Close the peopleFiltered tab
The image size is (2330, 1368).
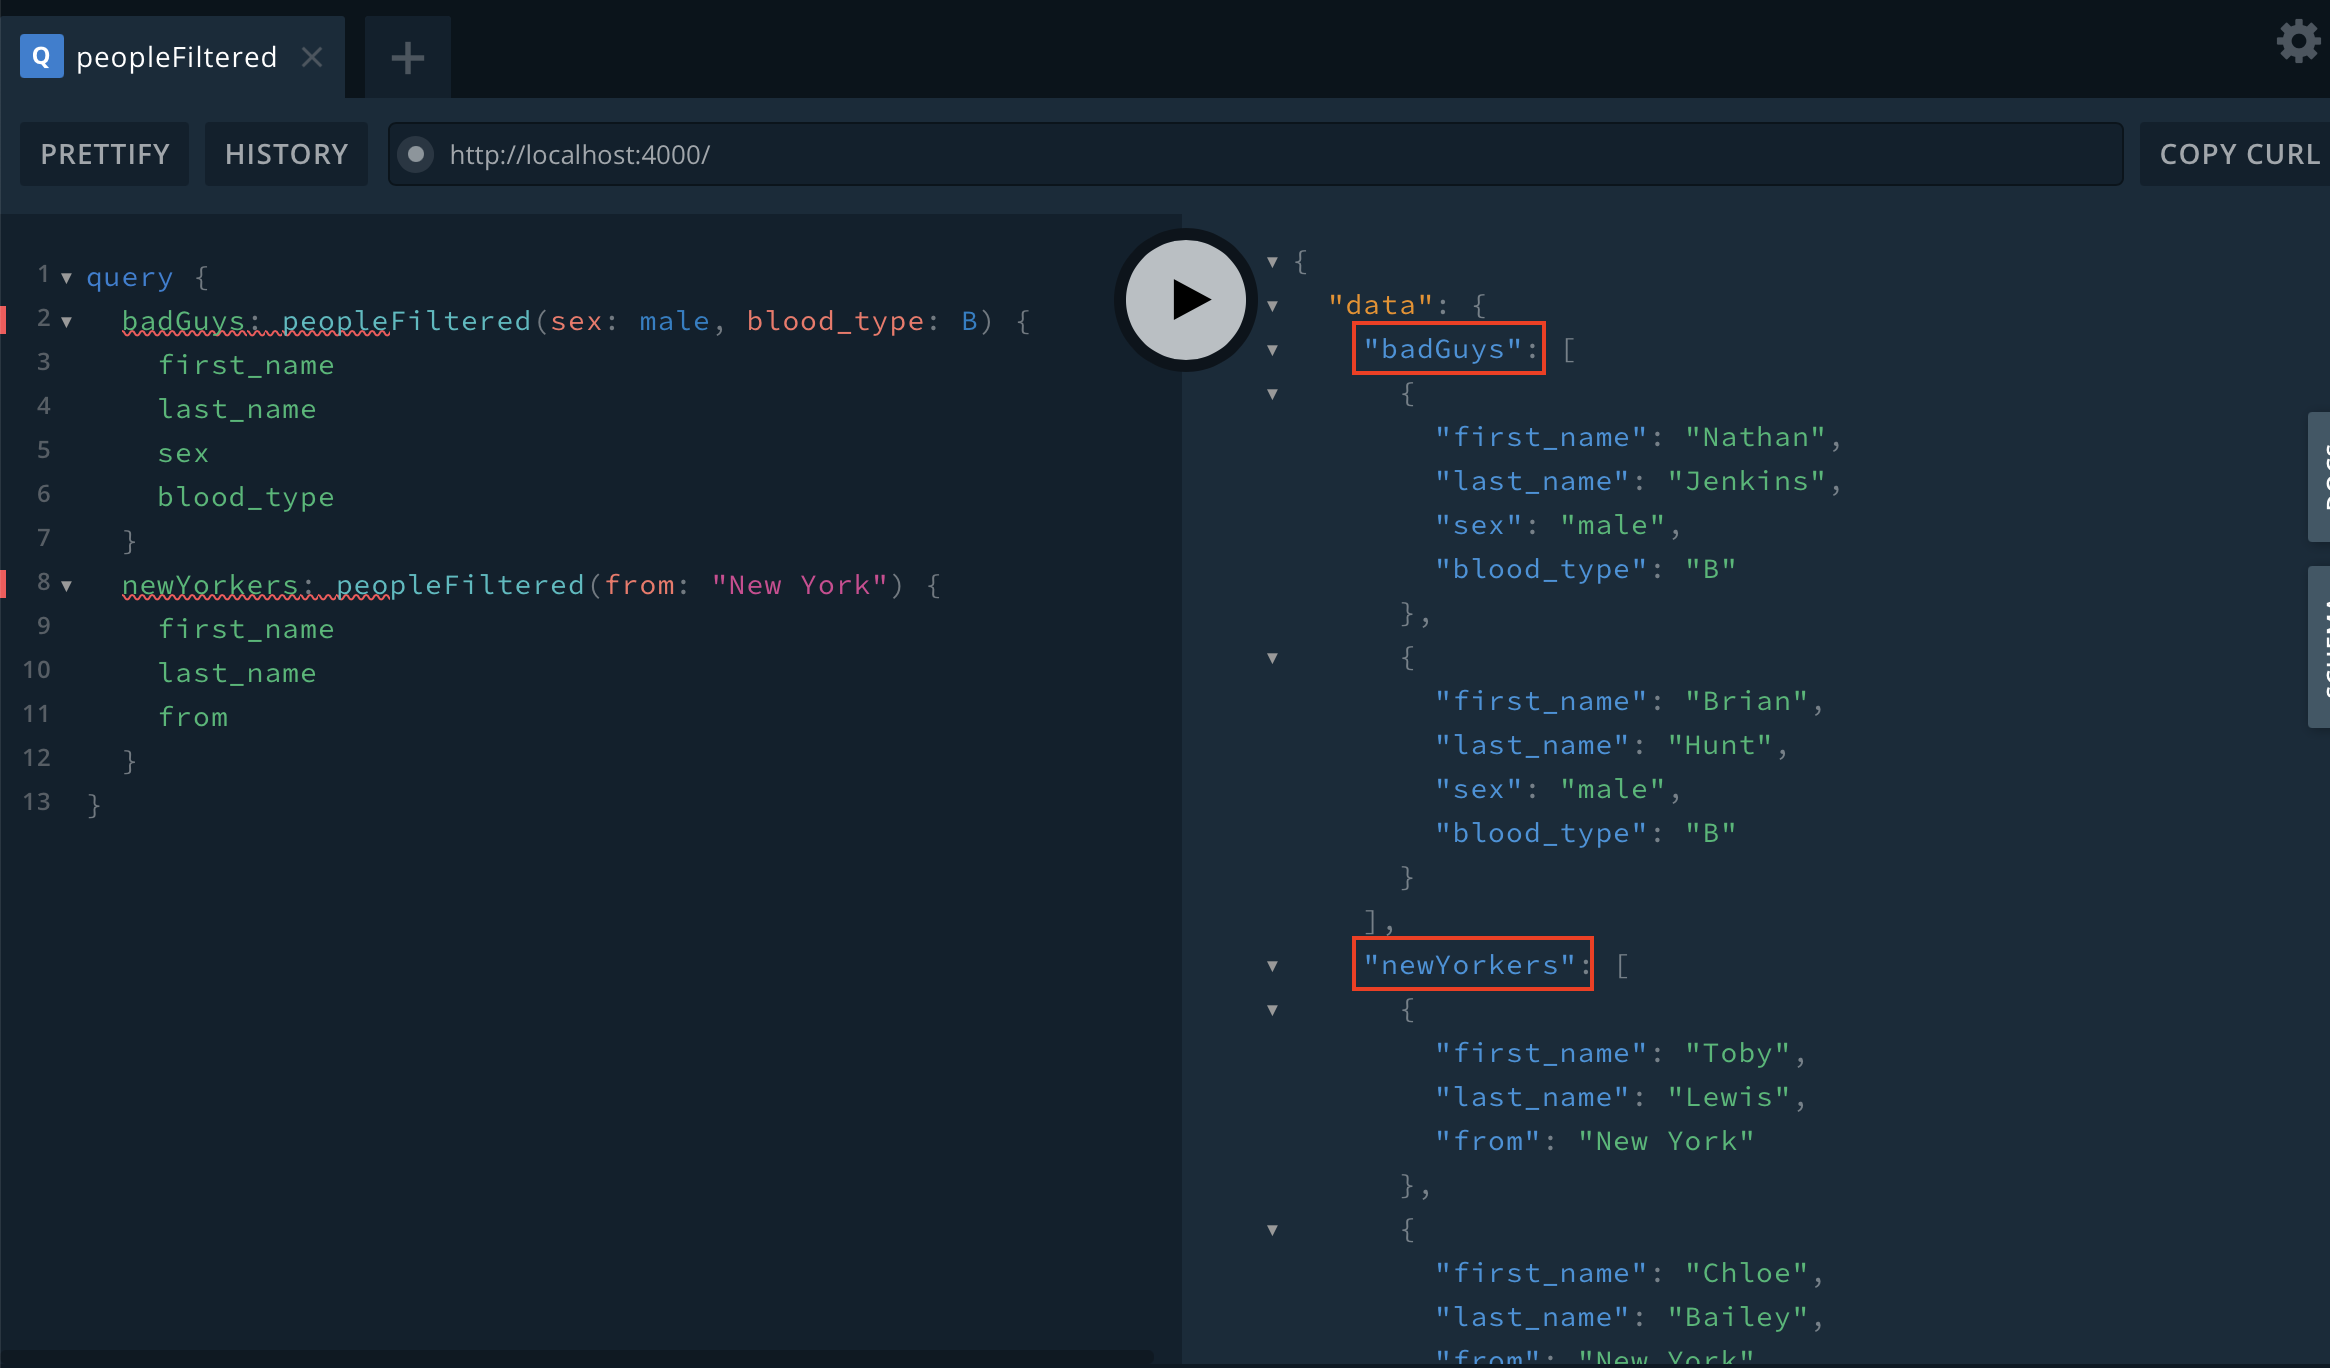point(312,57)
